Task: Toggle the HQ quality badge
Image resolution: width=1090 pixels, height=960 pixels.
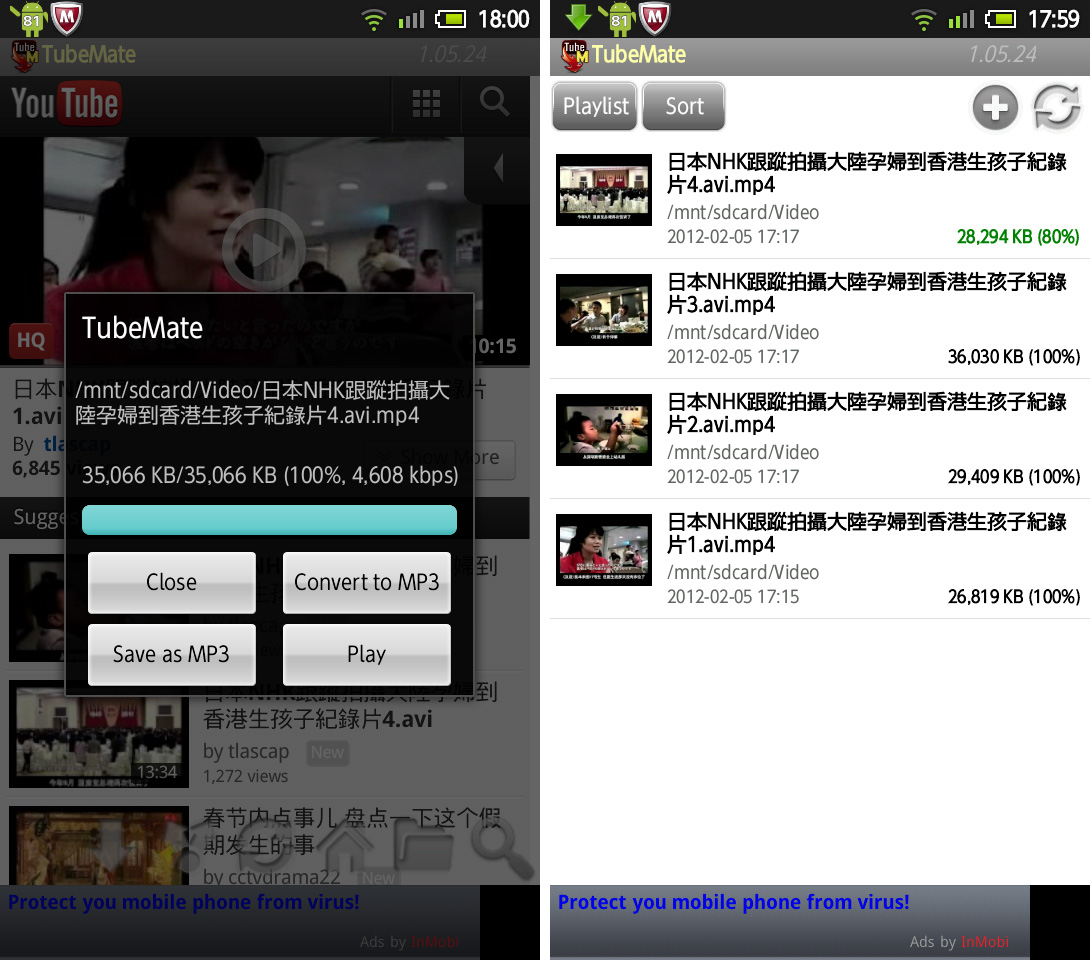Action: coord(31,340)
